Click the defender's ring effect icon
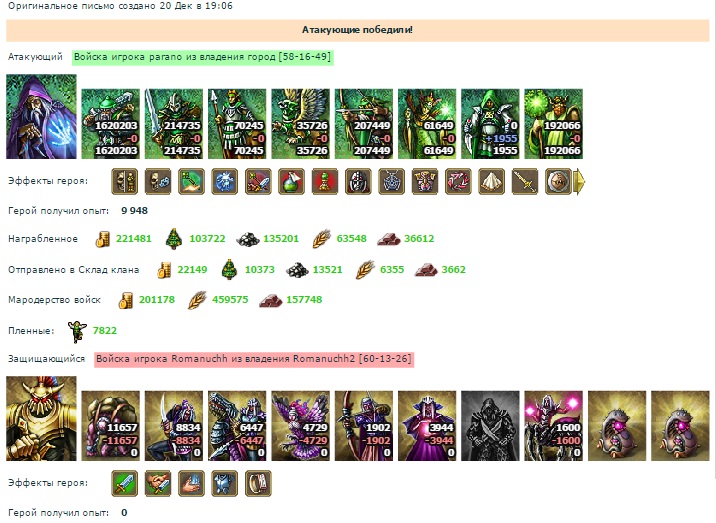This screenshot has height=523, width=716. click(258, 483)
